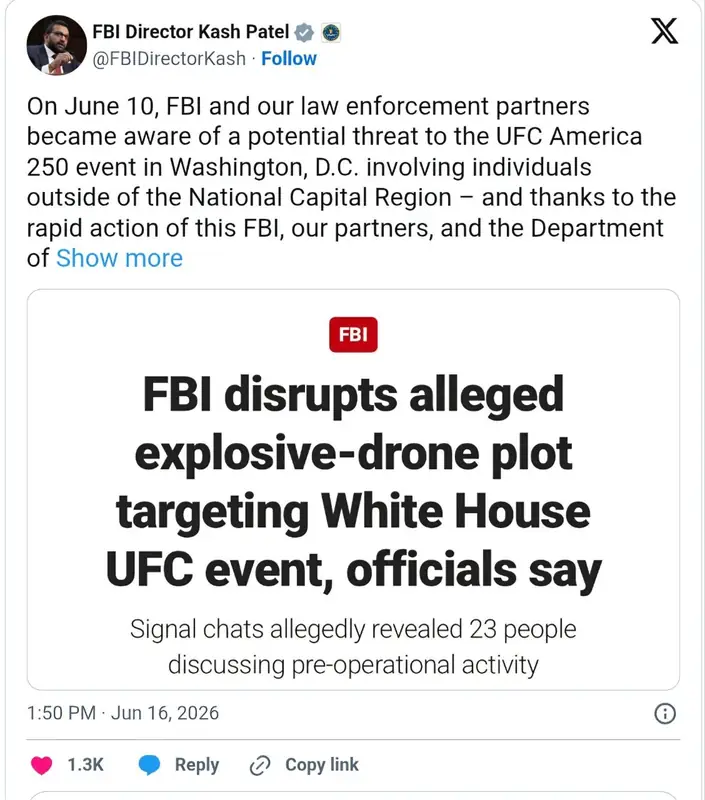Open Kash Patel's profile picture
Screen dimensions: 705x800
pos(57,45)
